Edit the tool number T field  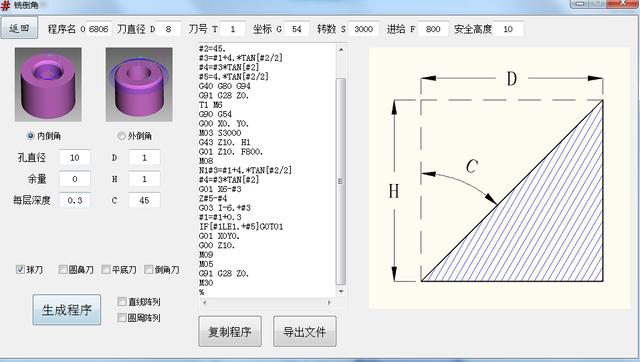click(233, 29)
